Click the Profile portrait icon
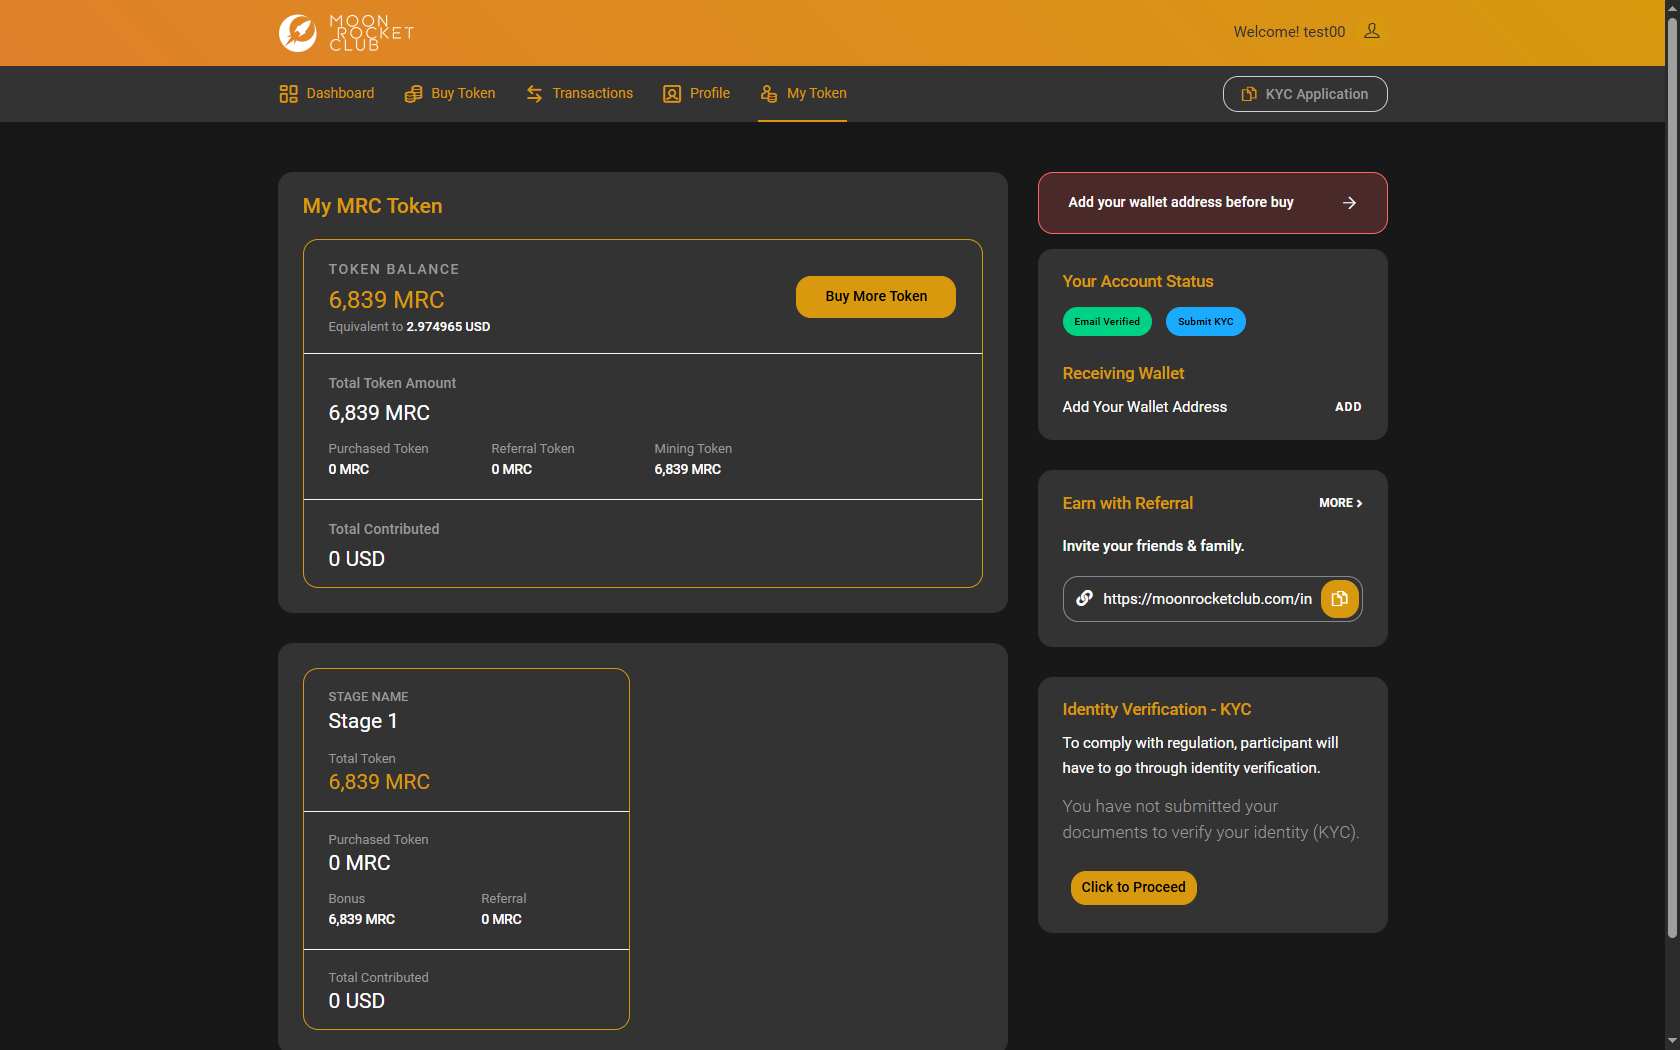 tap(672, 94)
